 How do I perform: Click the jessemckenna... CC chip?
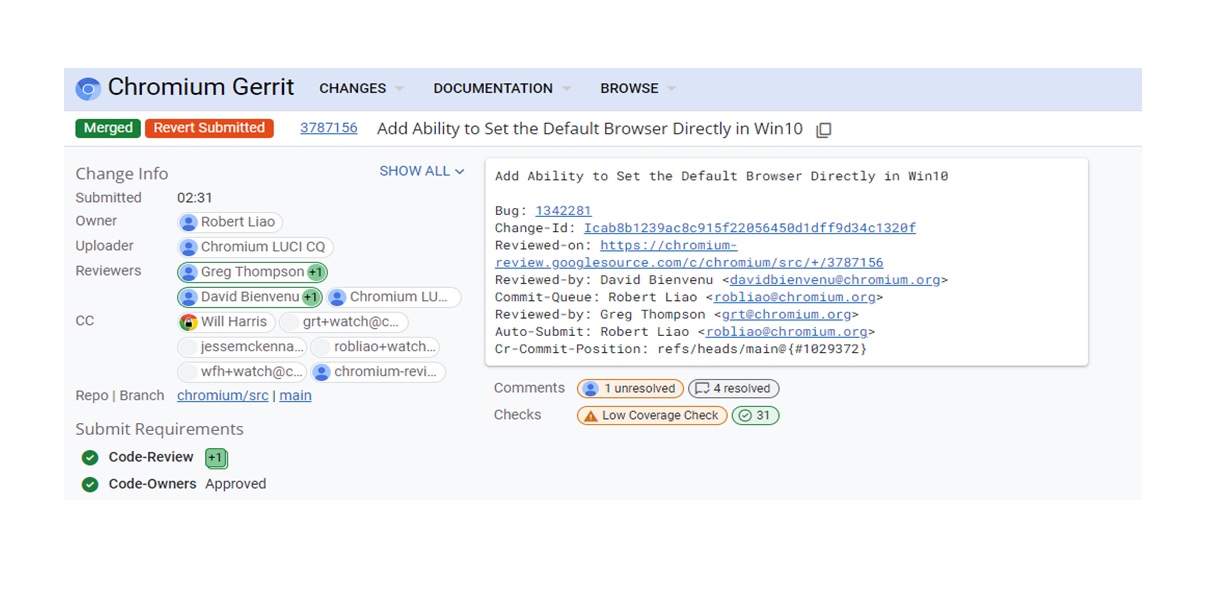[241, 347]
